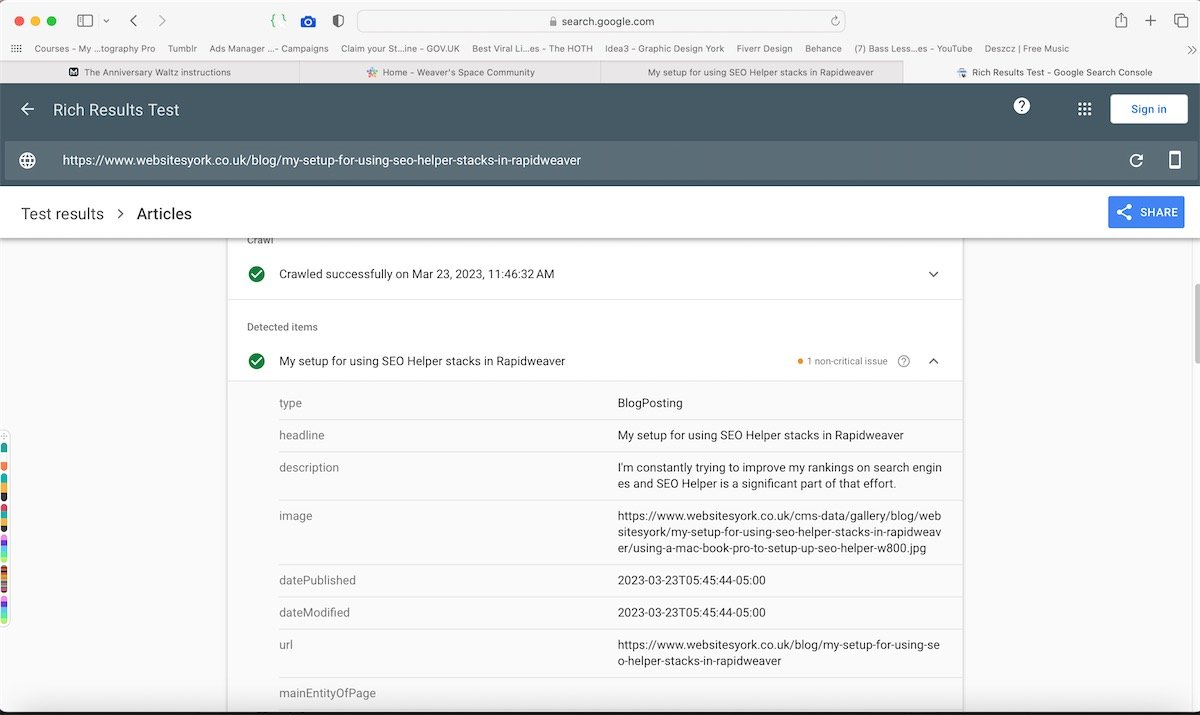Expand the Crawled successfully row chevron
The height and width of the screenshot is (715, 1200).
(934, 274)
